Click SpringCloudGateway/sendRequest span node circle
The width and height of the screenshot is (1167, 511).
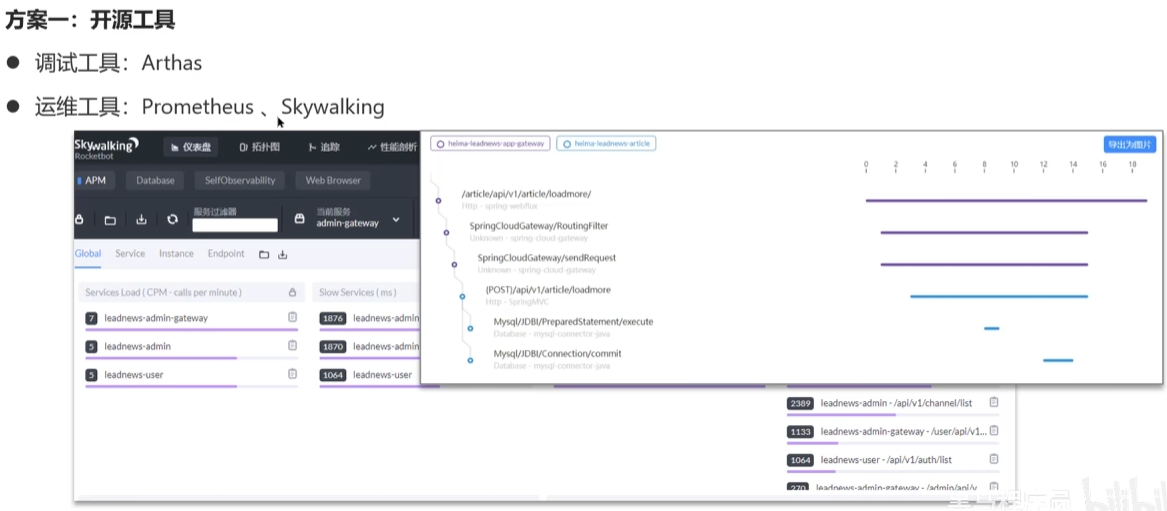tap(454, 264)
